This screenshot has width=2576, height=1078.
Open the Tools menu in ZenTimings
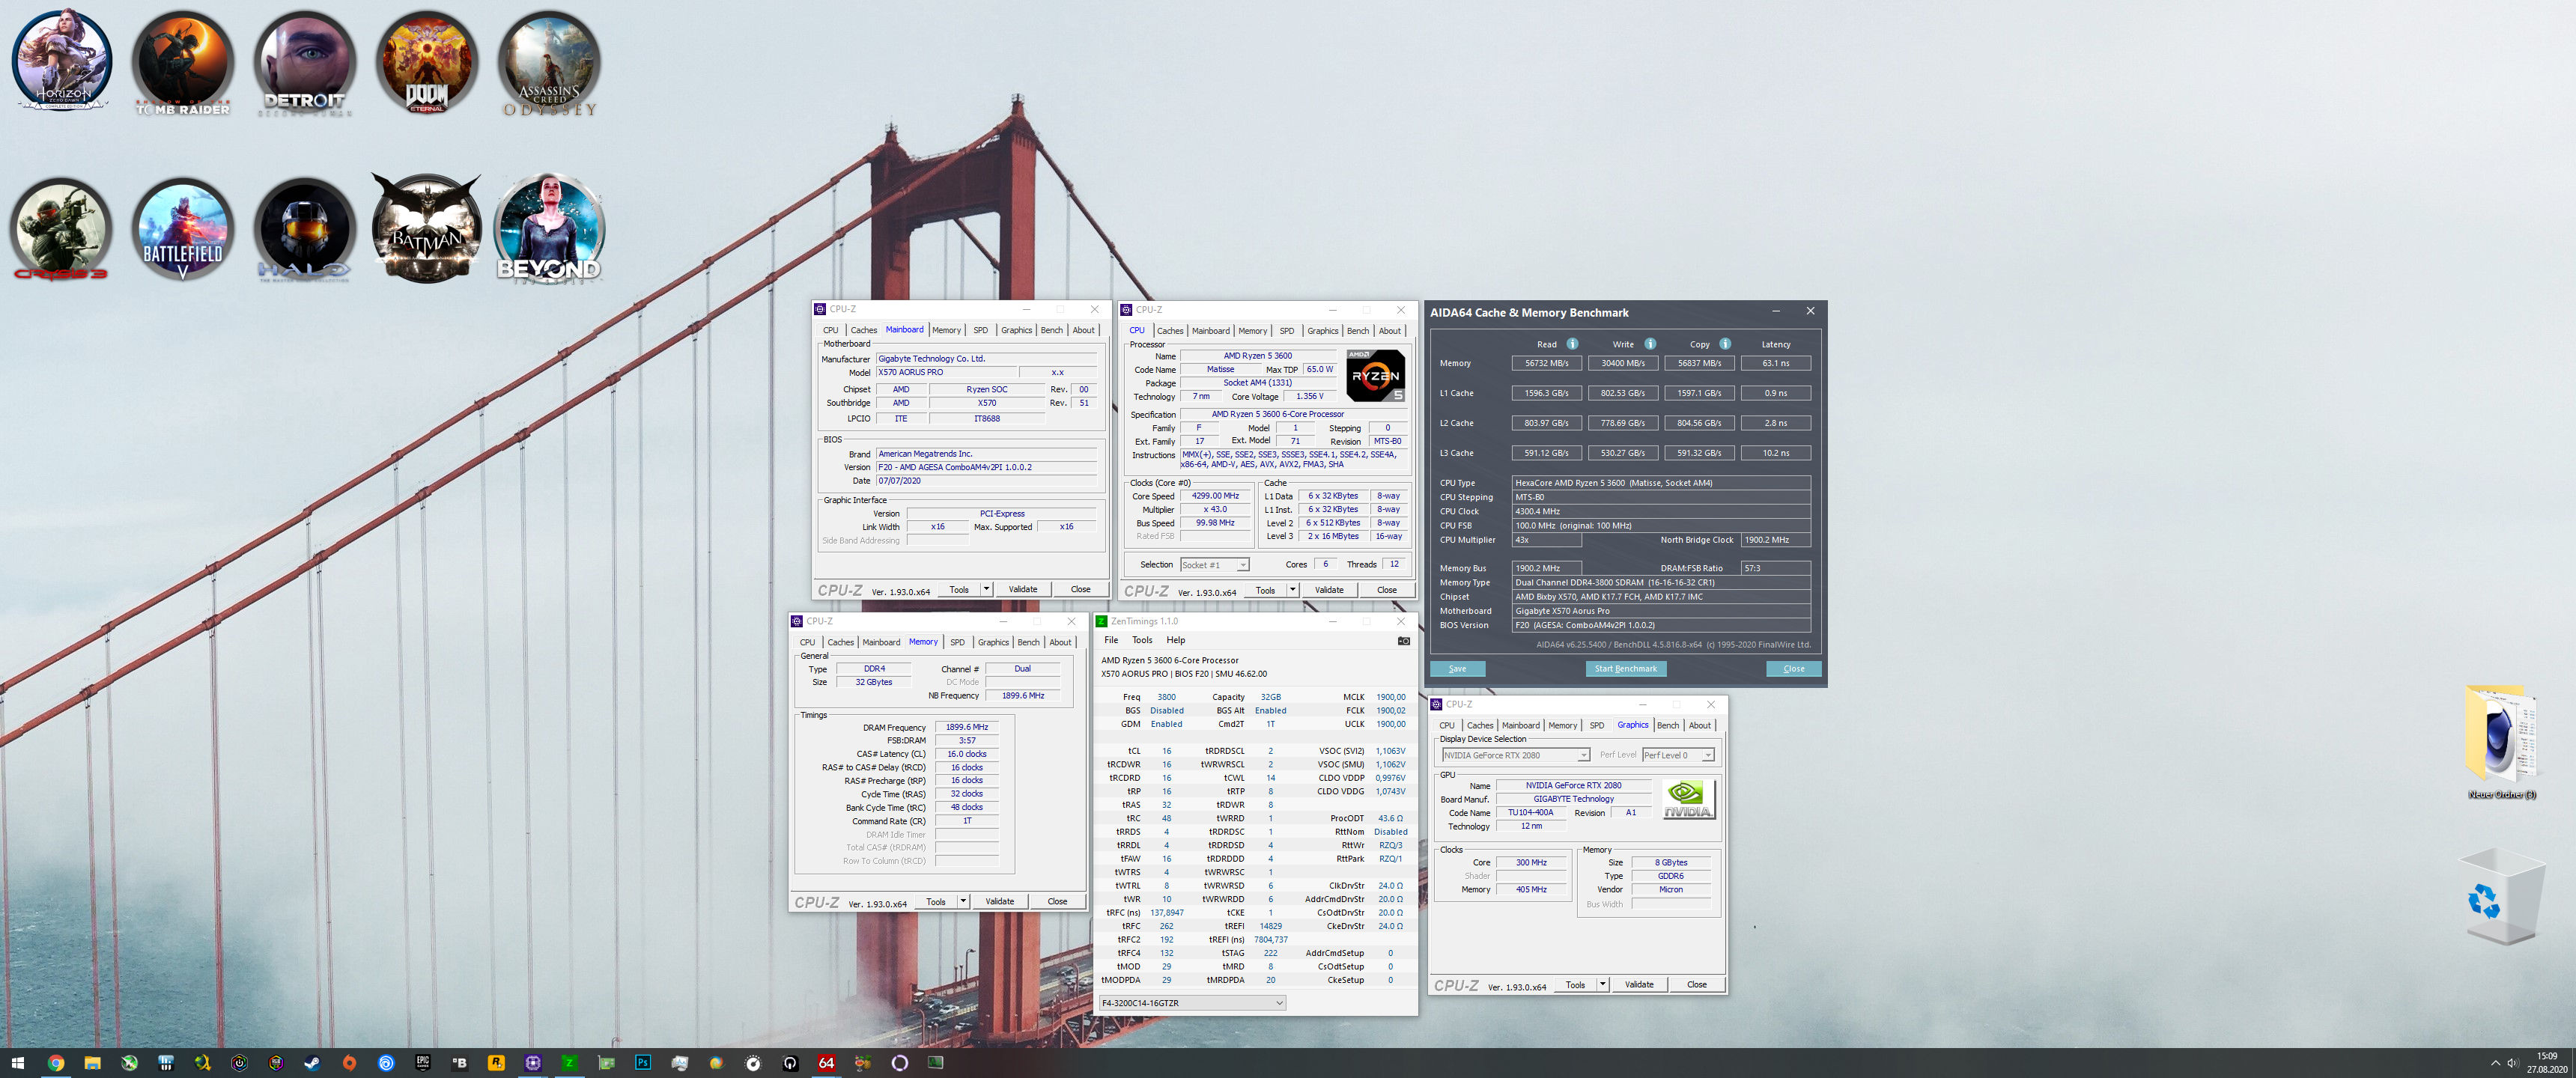1142,640
